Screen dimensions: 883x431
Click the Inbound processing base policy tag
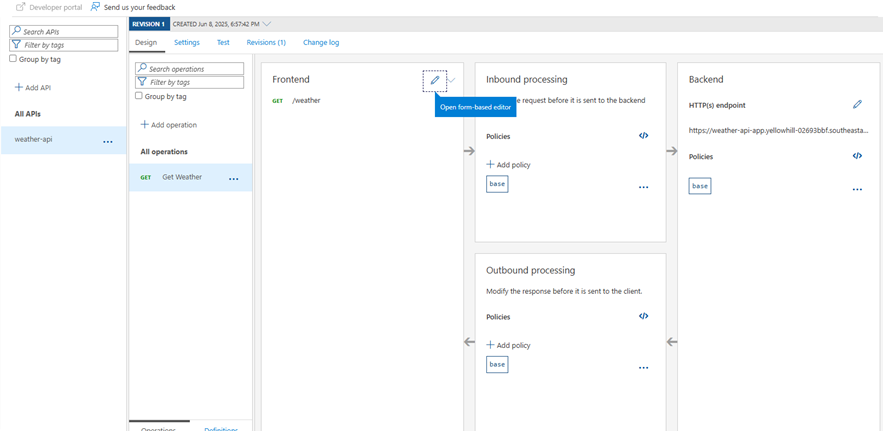(x=497, y=184)
